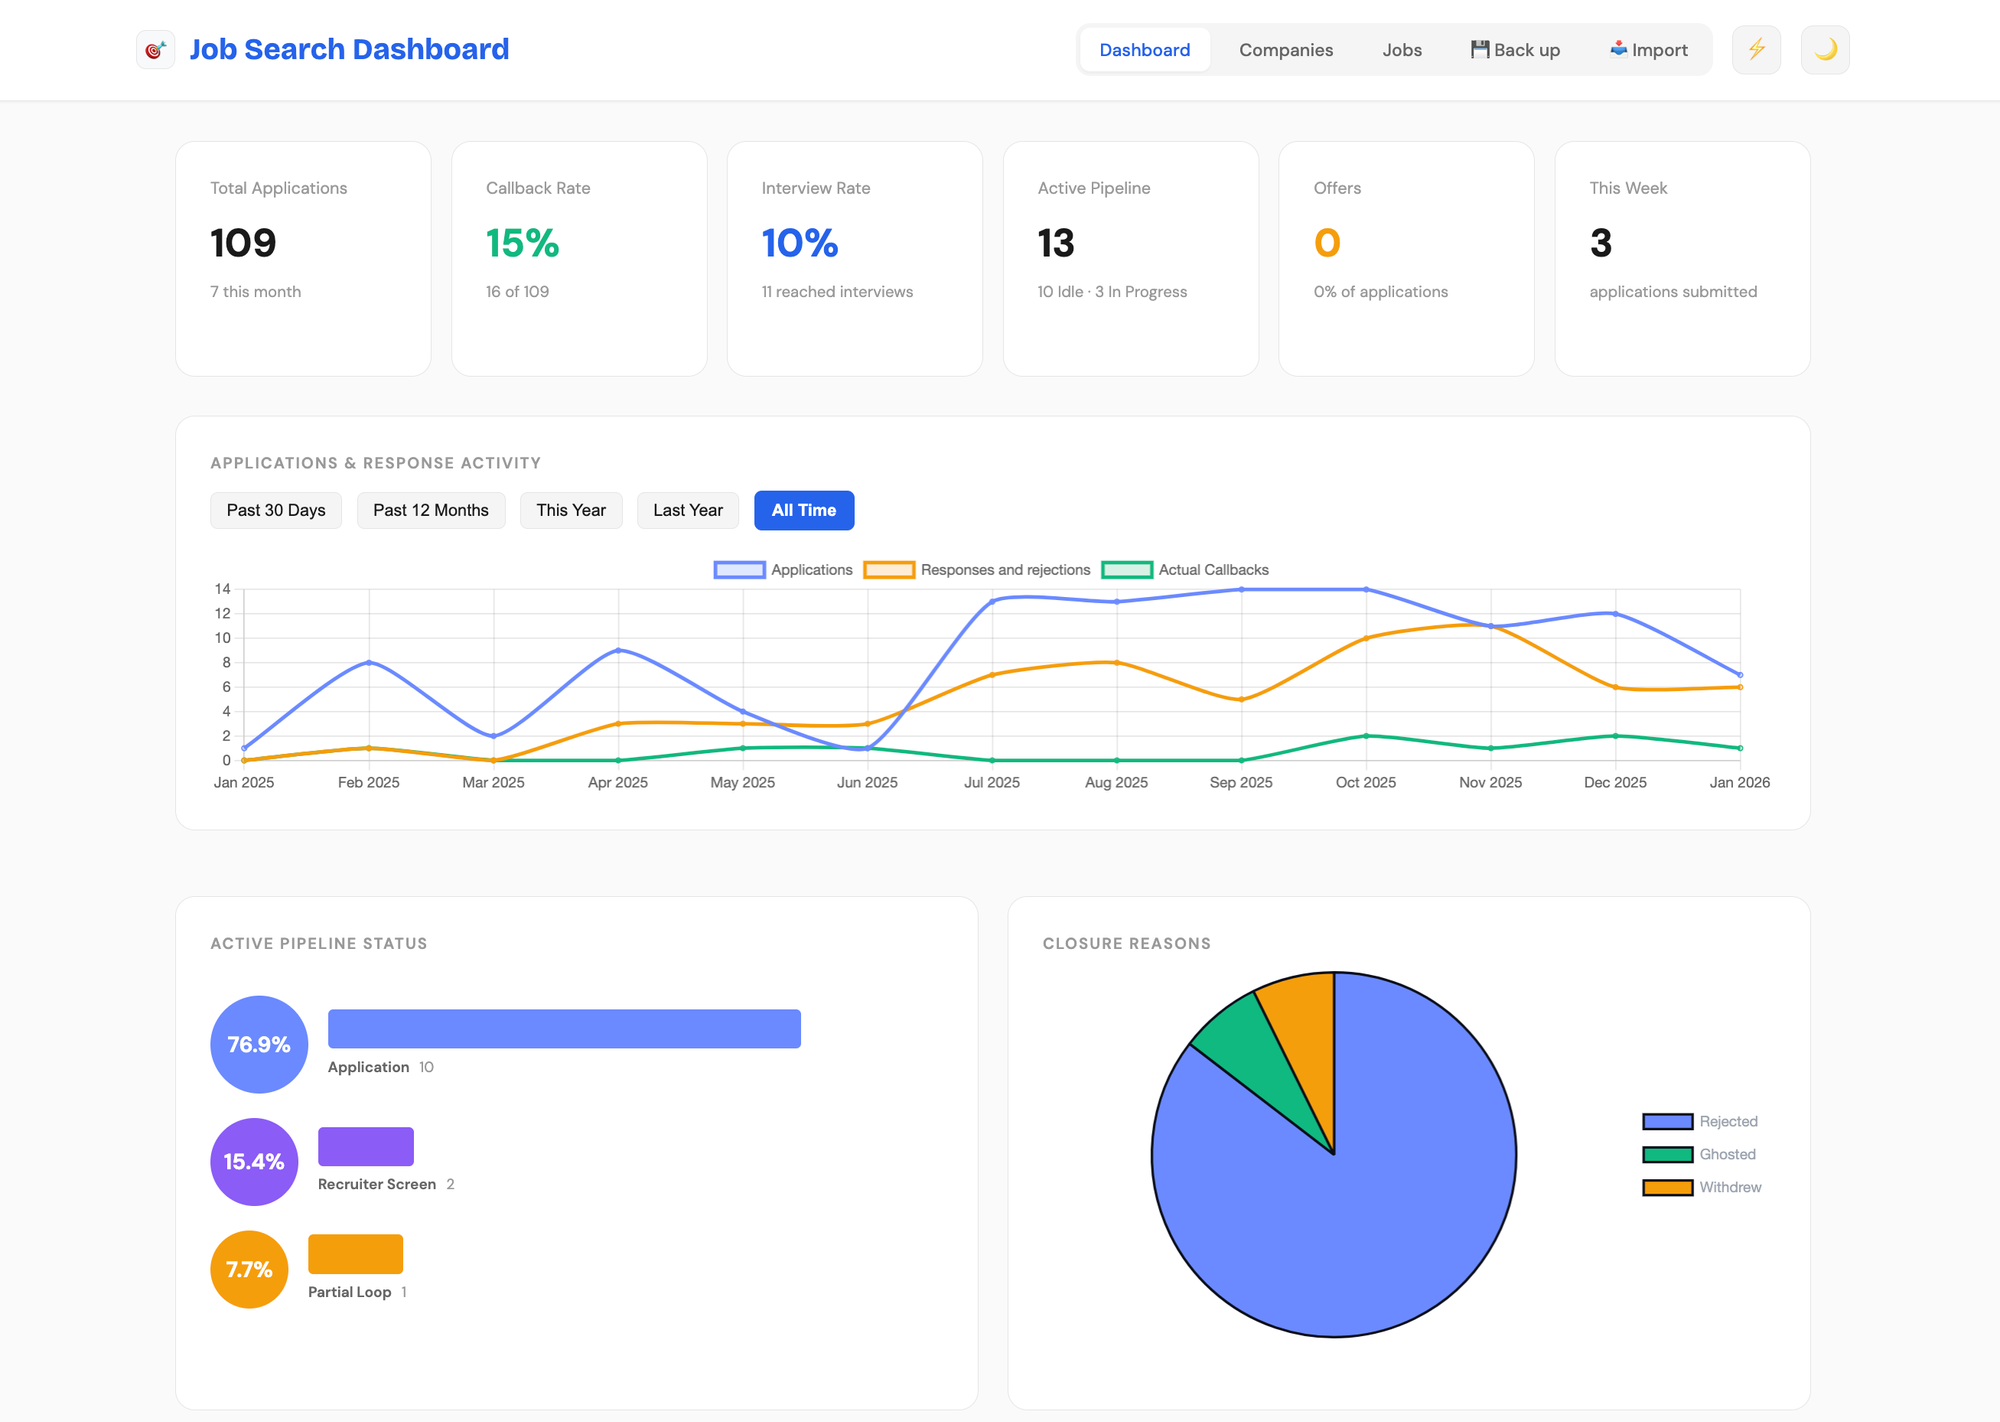Filter chart to Past 30 Days
This screenshot has height=1422, width=2000.
[x=276, y=510]
